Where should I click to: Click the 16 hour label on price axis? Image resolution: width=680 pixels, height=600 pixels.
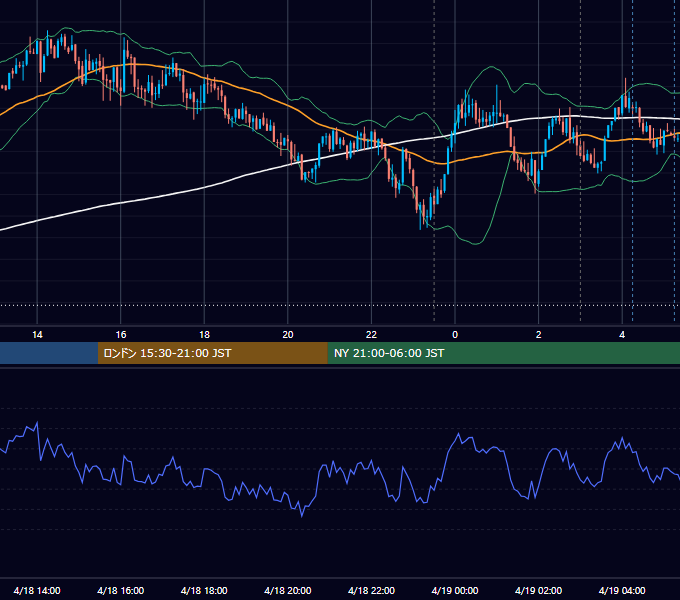click(121, 335)
